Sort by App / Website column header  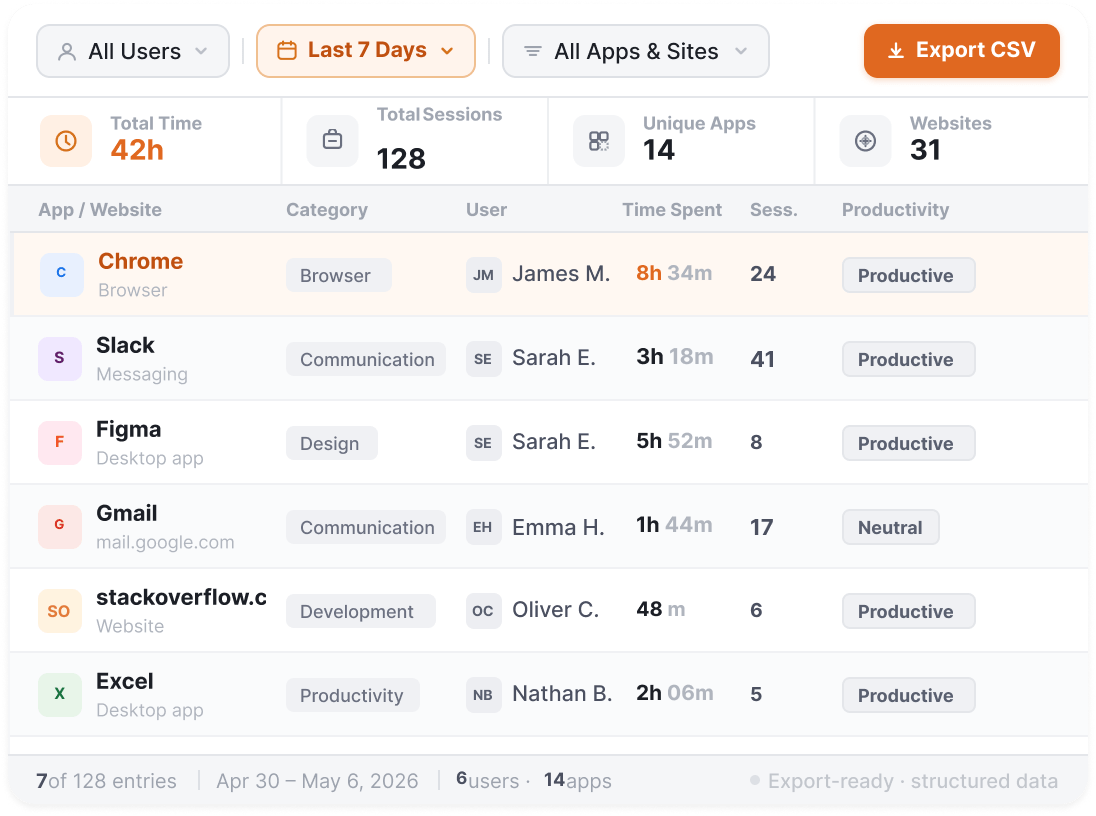click(x=100, y=210)
